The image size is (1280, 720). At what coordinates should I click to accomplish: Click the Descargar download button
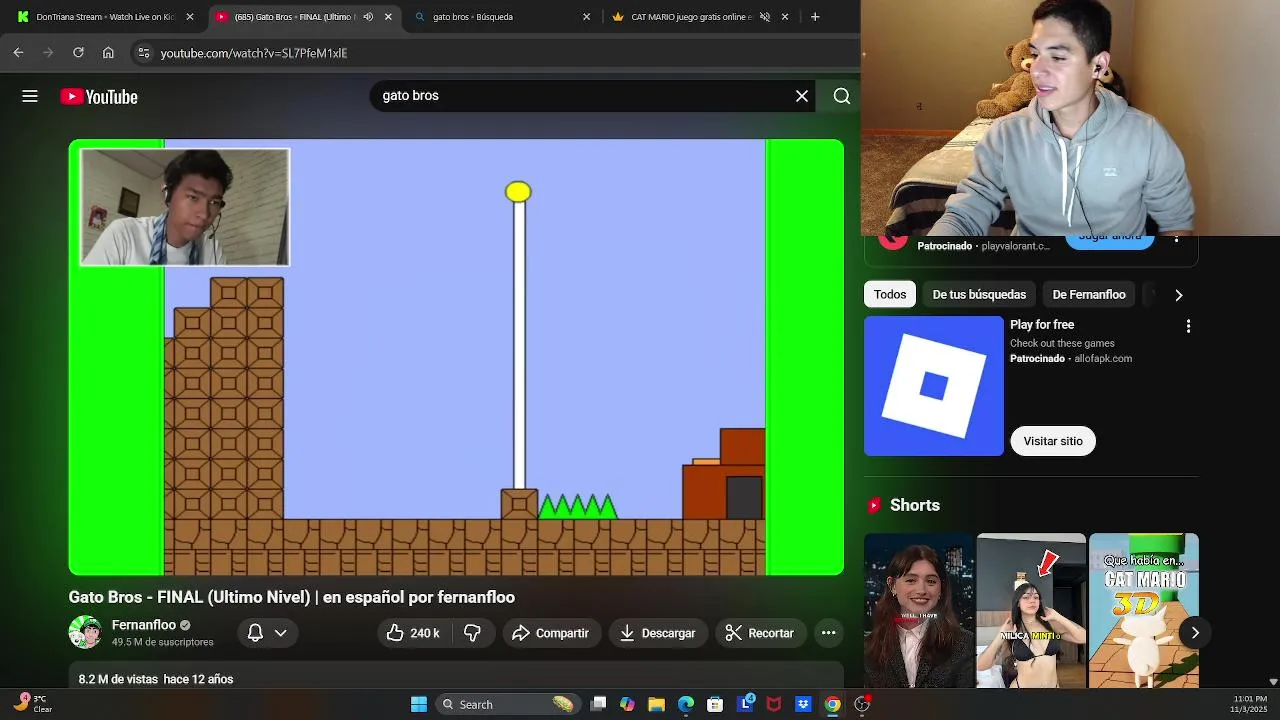[658, 633]
